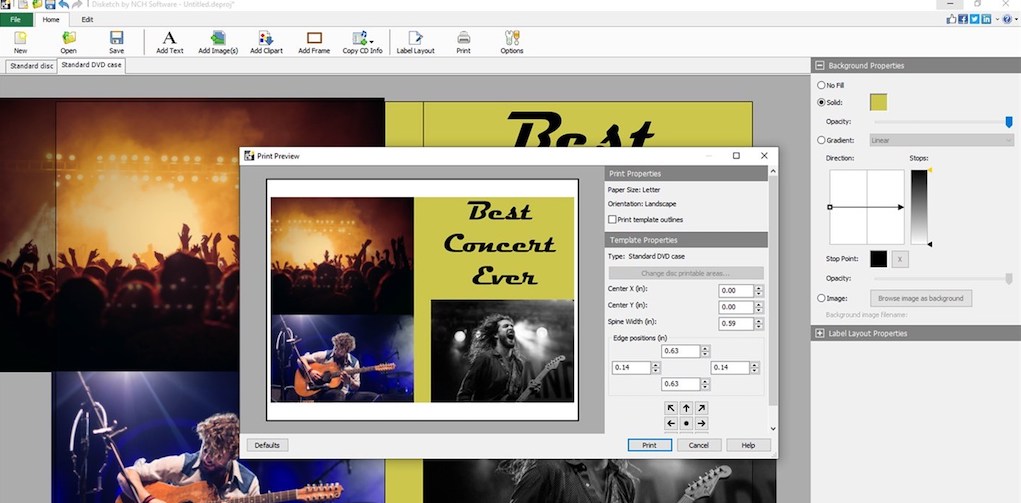
Task: Switch to the Standard disc tab
Action: (30, 66)
